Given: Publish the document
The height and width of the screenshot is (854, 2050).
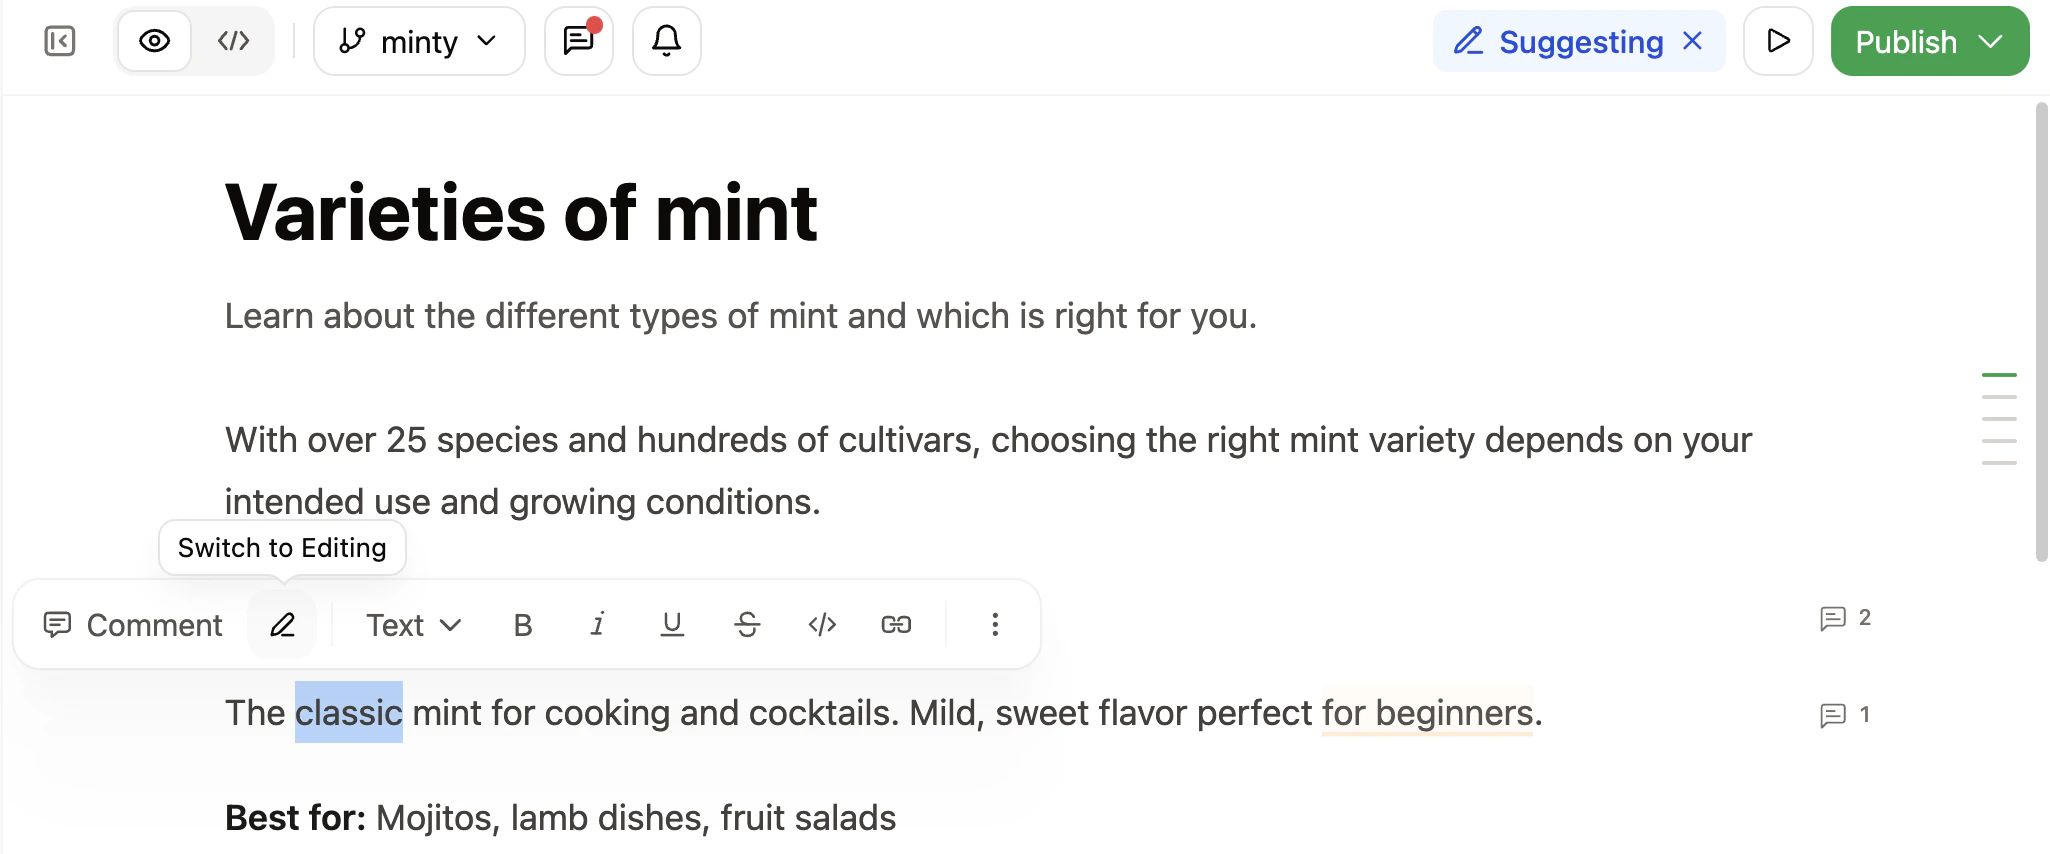Looking at the screenshot, I should point(1905,41).
